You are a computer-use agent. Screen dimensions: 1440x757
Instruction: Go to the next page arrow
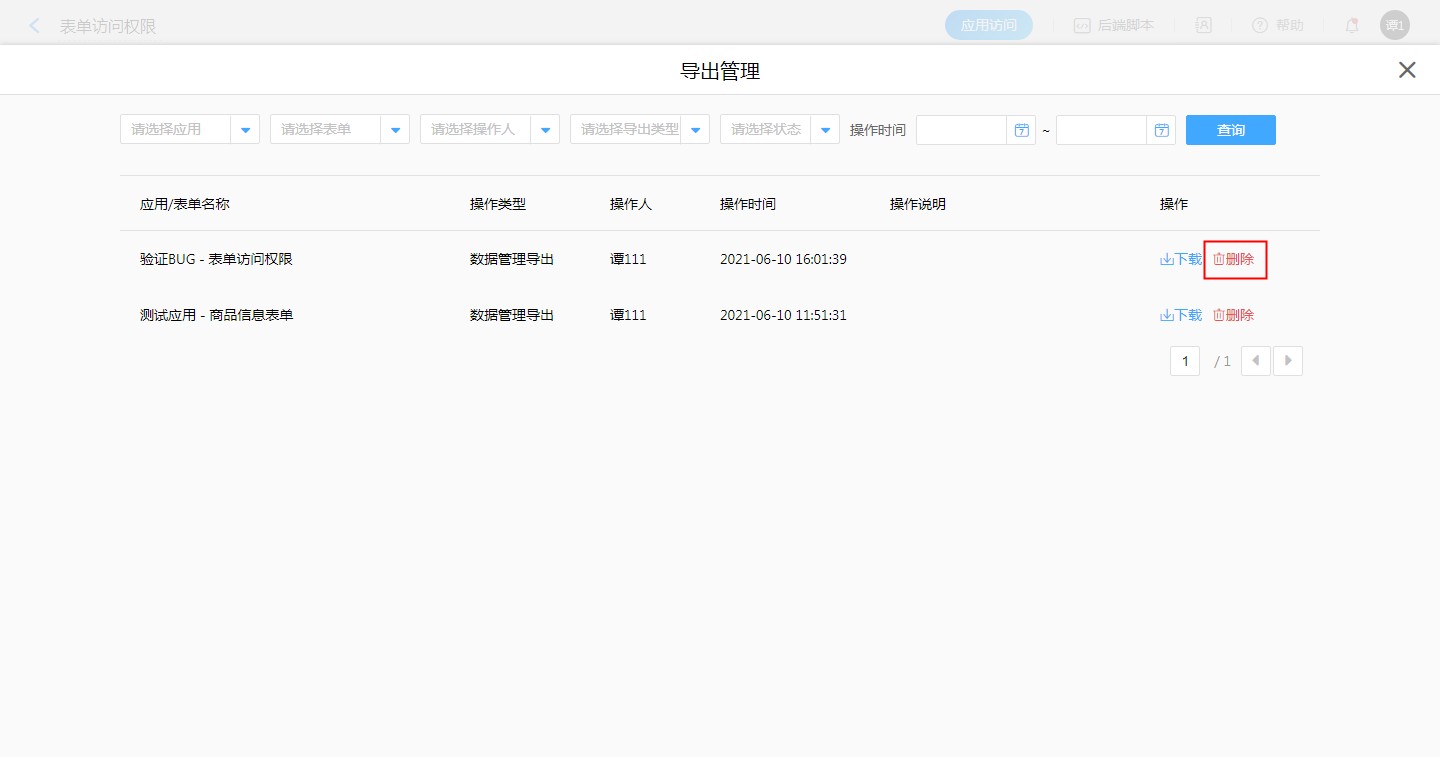(x=1288, y=361)
